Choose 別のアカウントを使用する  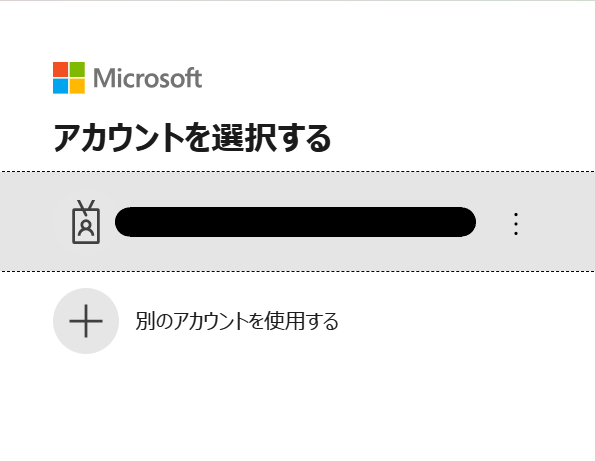[237, 321]
